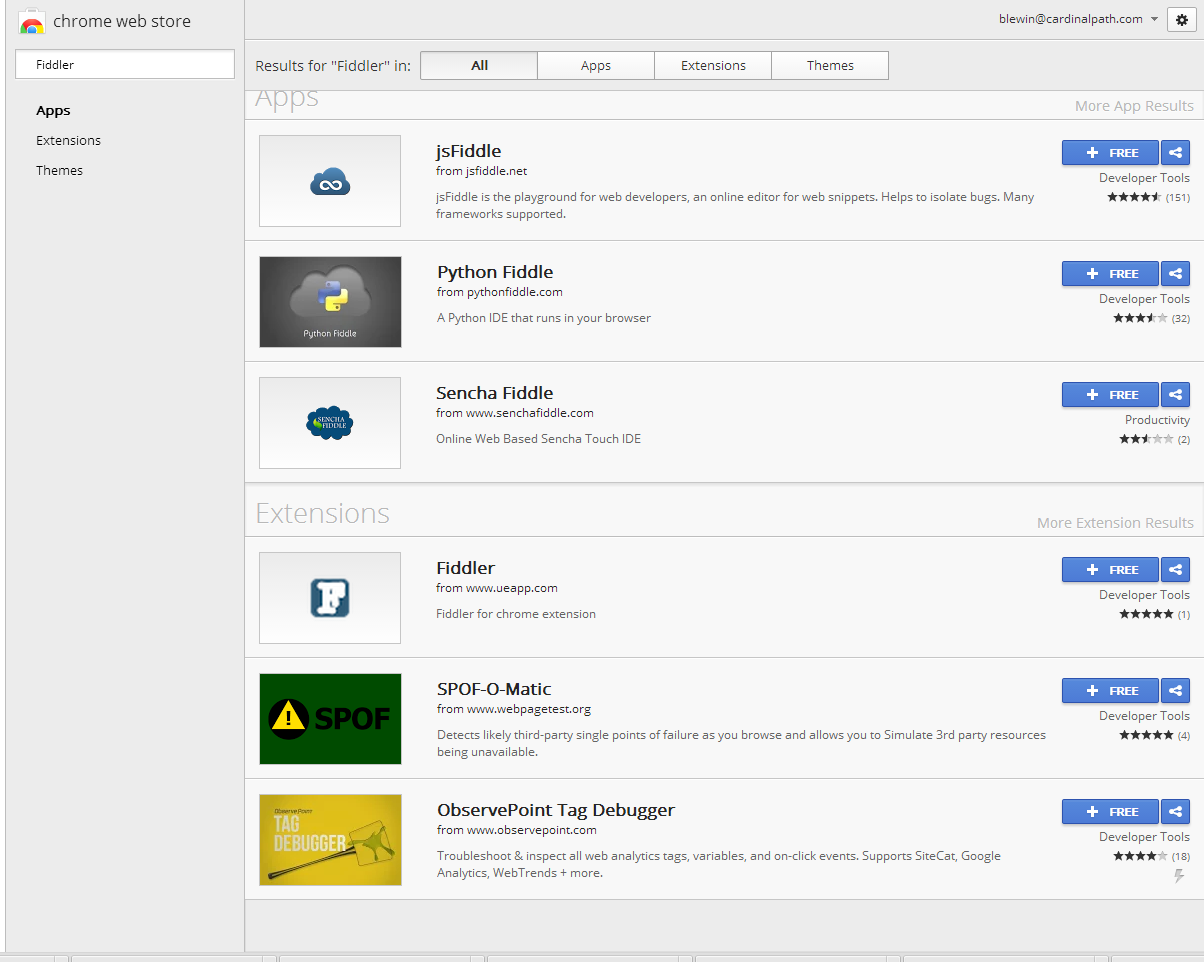This screenshot has width=1204, height=962.
Task: Switch to the Extensions filter tab
Action: [712, 65]
